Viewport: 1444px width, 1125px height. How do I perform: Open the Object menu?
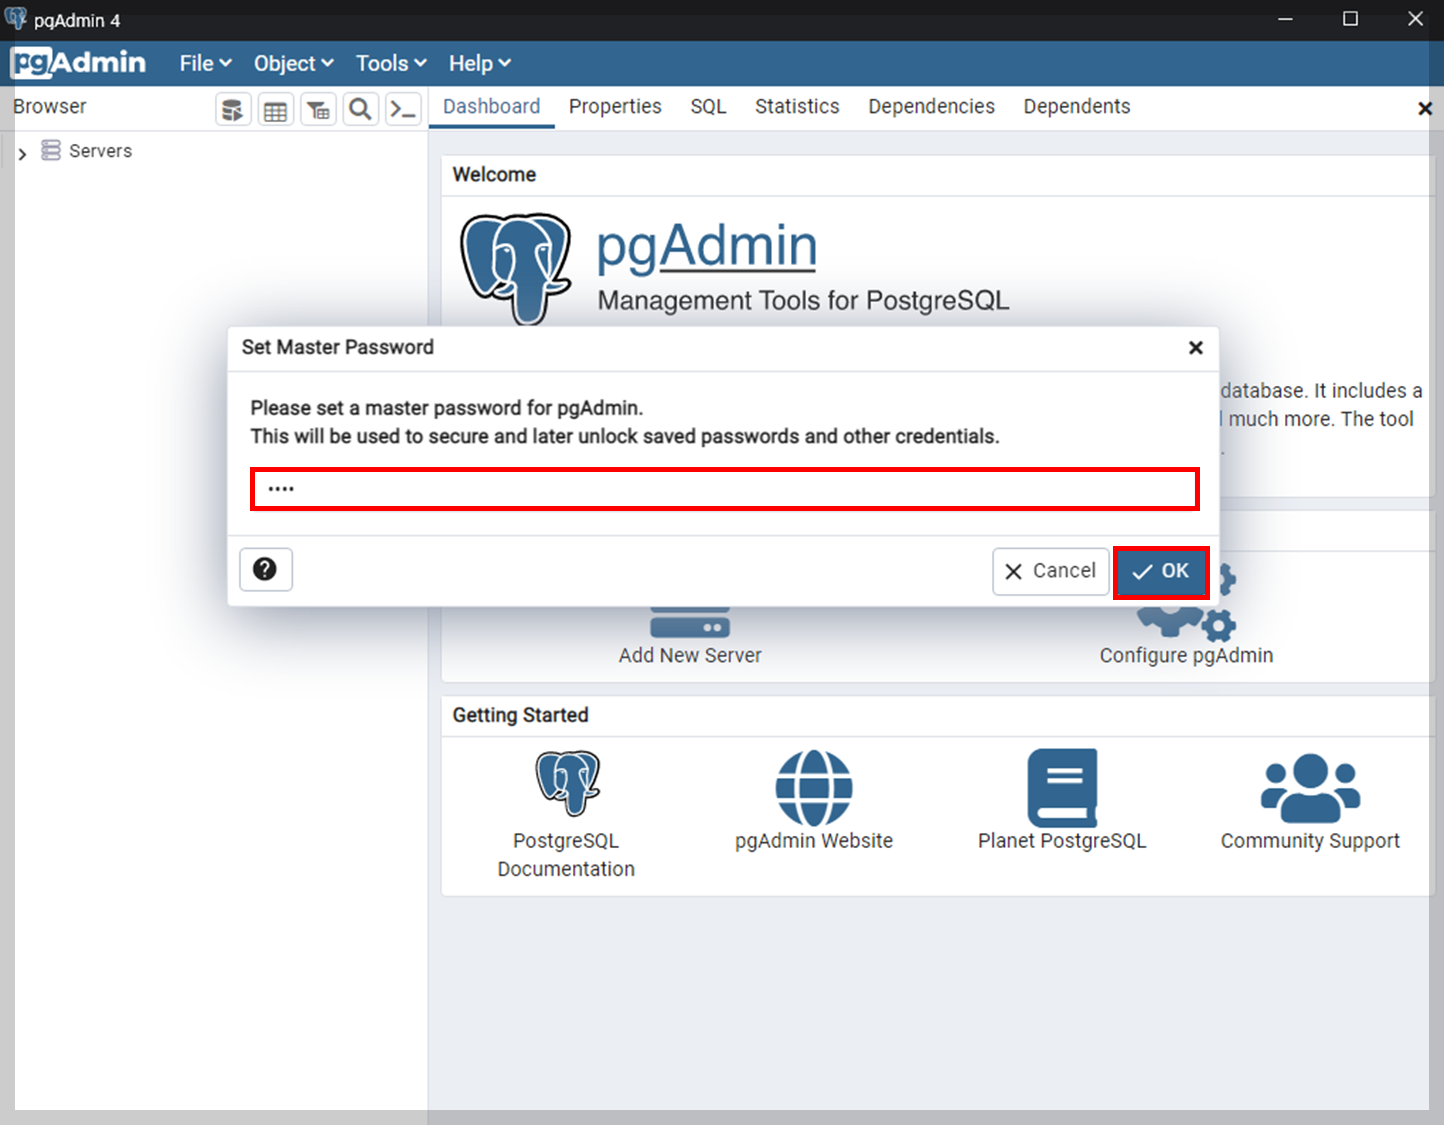tap(293, 63)
